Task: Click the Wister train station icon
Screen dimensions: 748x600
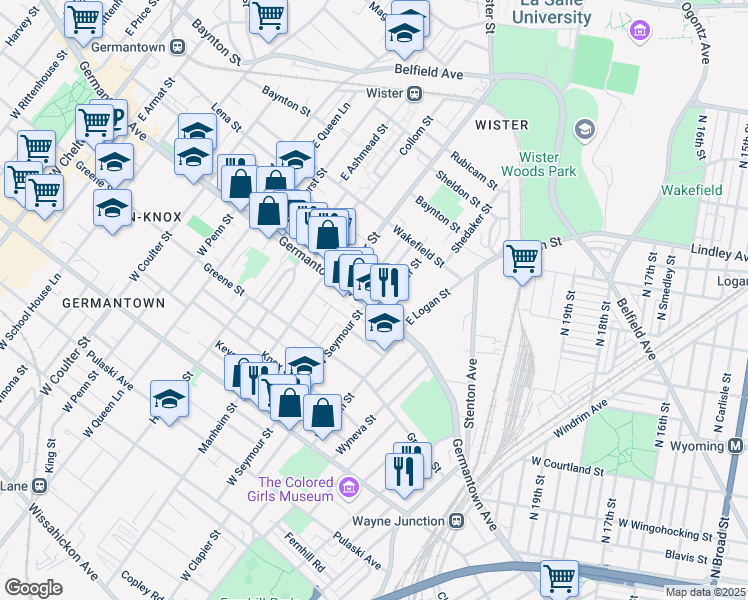Action: pyautogui.click(x=411, y=94)
